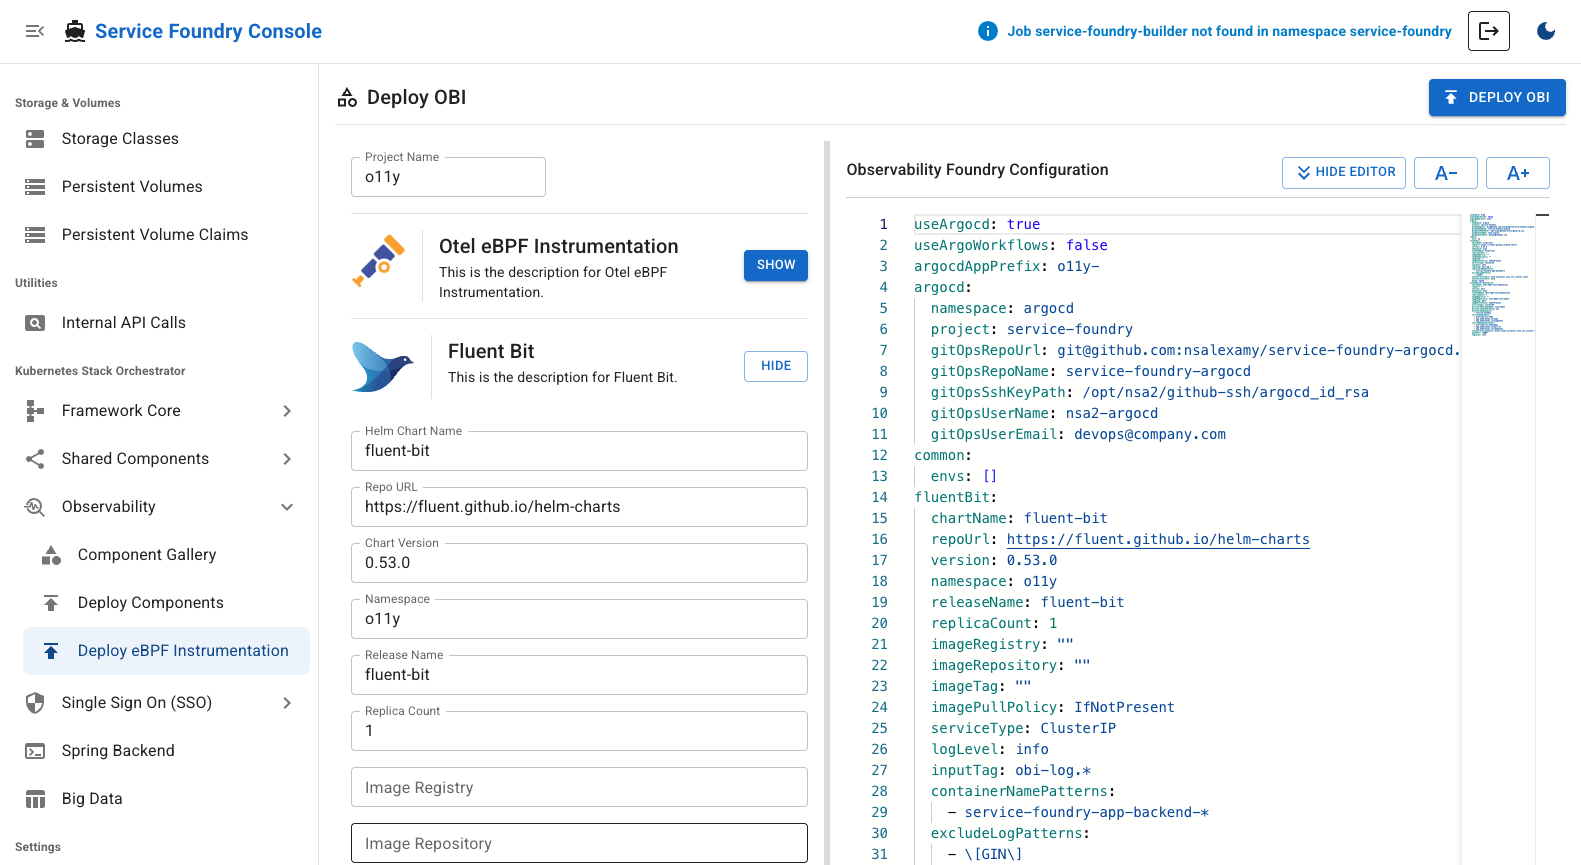Click the Persistent Volume Claims icon

35,235
